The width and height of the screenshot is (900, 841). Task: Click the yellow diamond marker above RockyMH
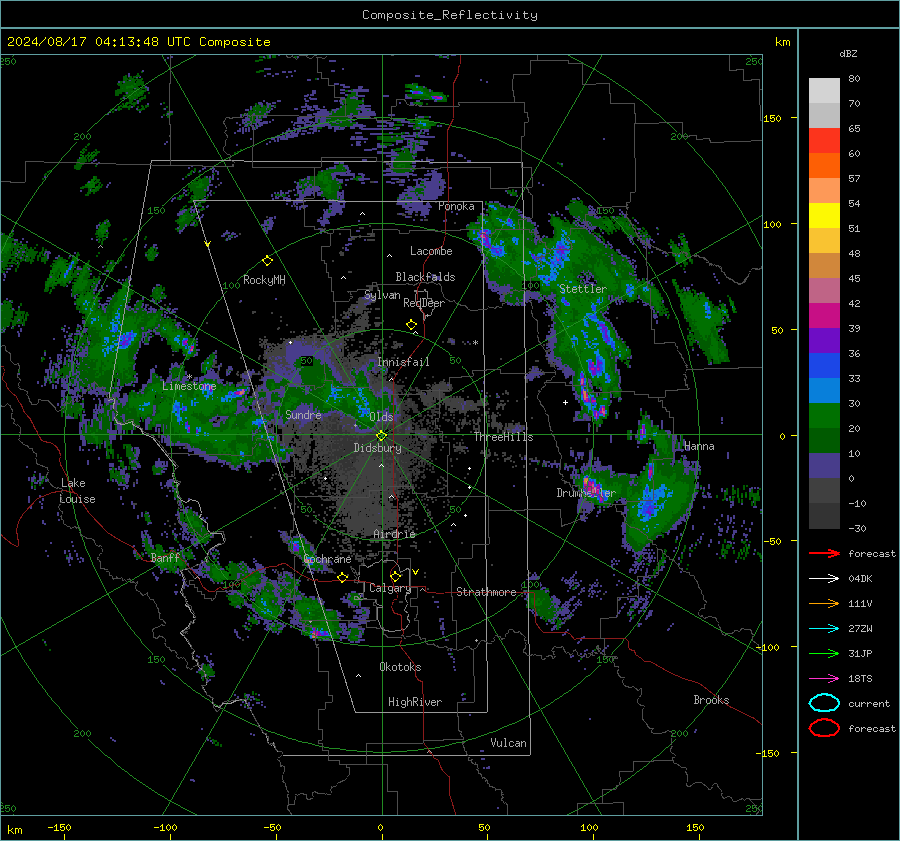[x=267, y=261]
